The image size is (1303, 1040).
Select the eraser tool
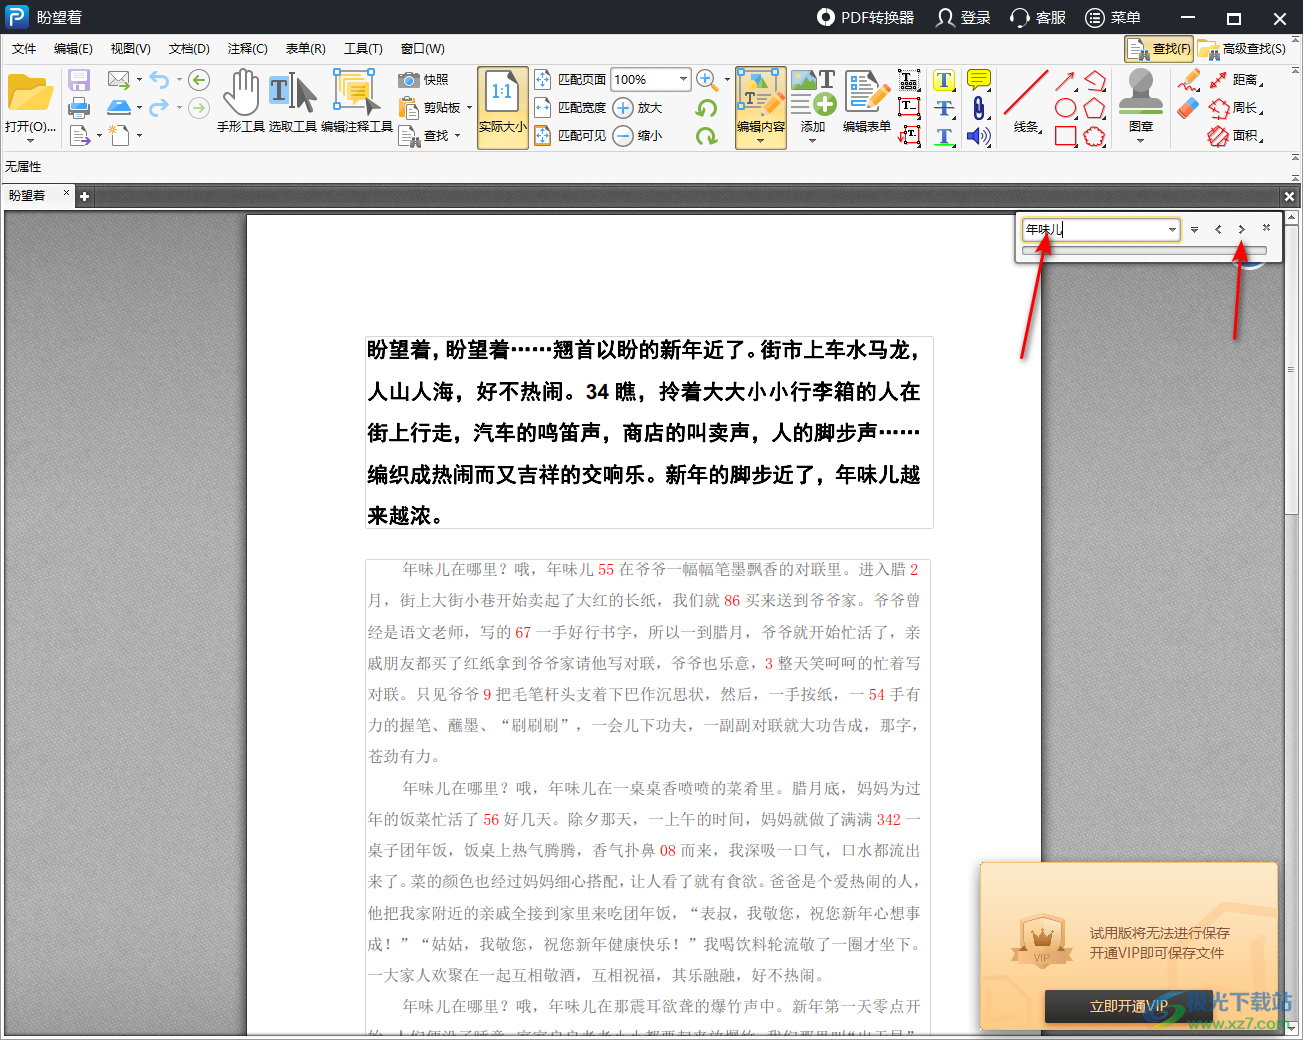pyautogui.click(x=1189, y=107)
